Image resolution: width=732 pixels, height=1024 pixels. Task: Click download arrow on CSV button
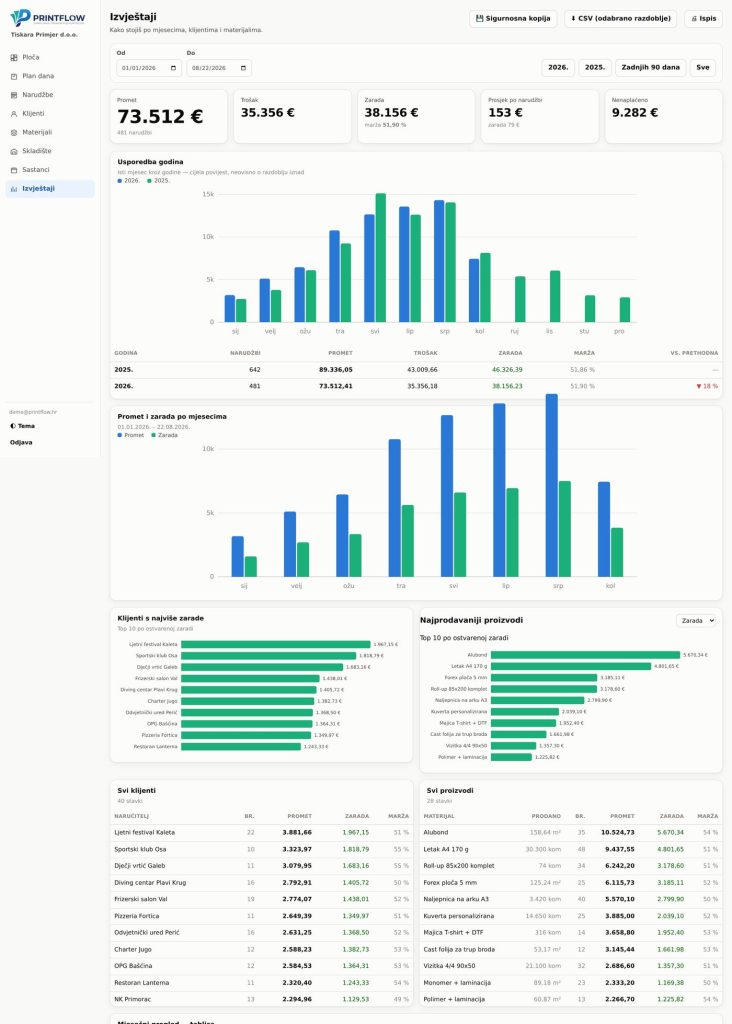(x=573, y=18)
